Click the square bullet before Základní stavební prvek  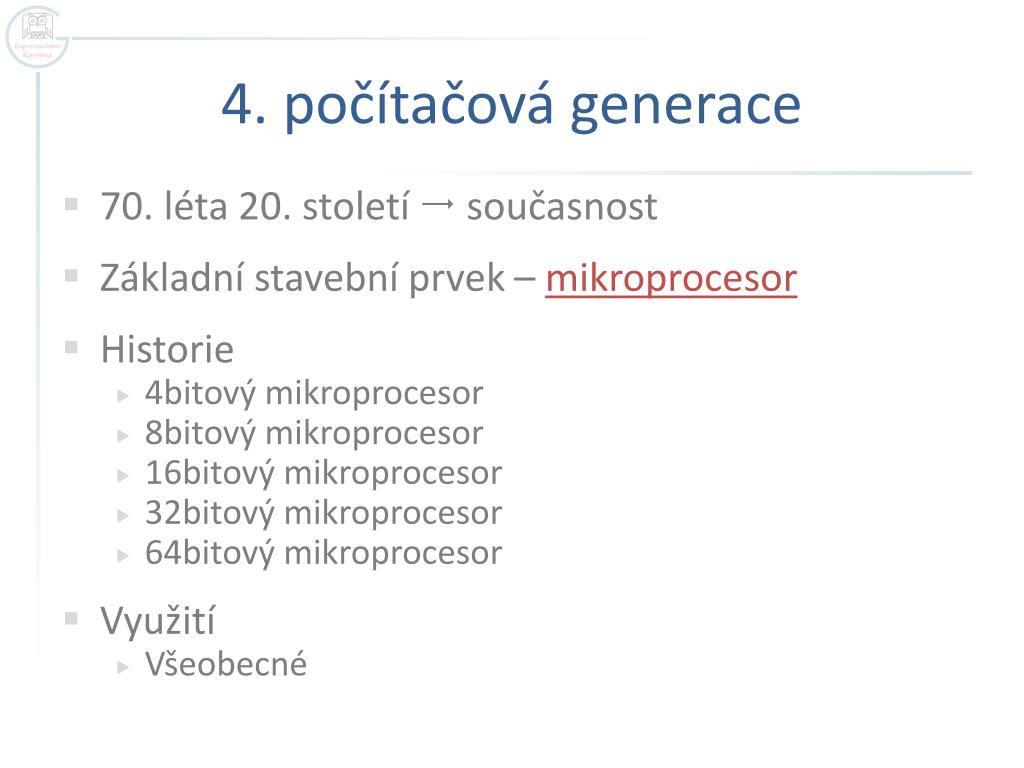pos(72,276)
